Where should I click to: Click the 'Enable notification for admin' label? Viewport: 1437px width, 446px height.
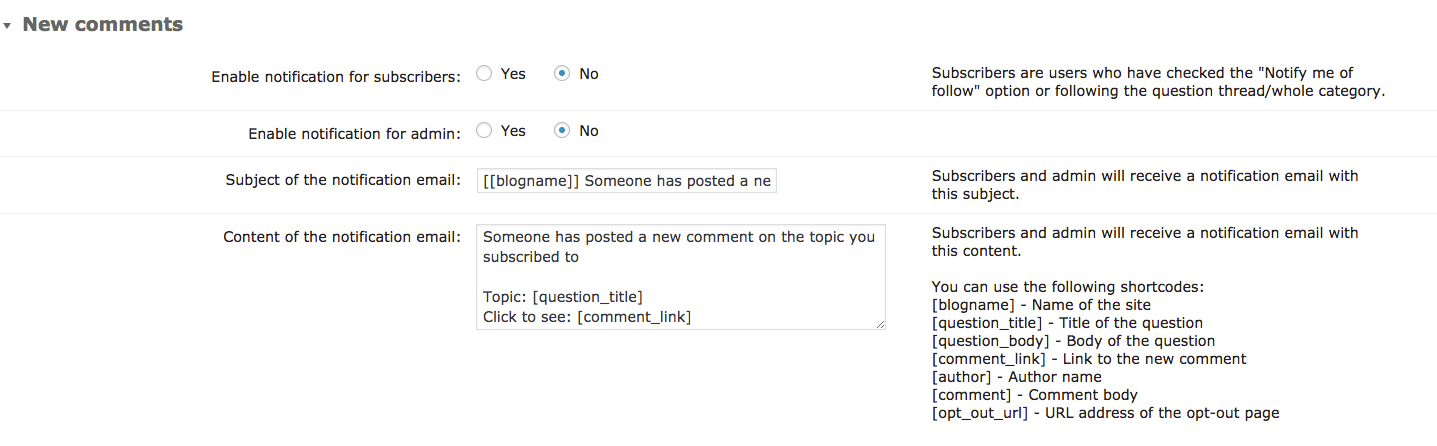coord(354,133)
